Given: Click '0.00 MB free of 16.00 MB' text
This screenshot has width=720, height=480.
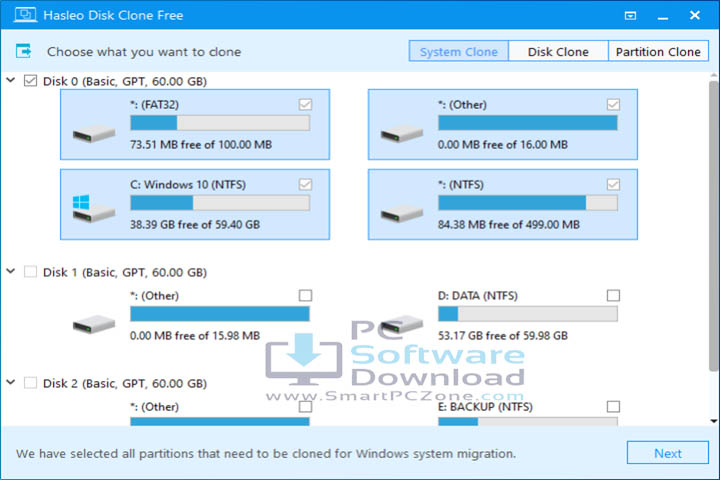Looking at the screenshot, I should tap(502, 145).
